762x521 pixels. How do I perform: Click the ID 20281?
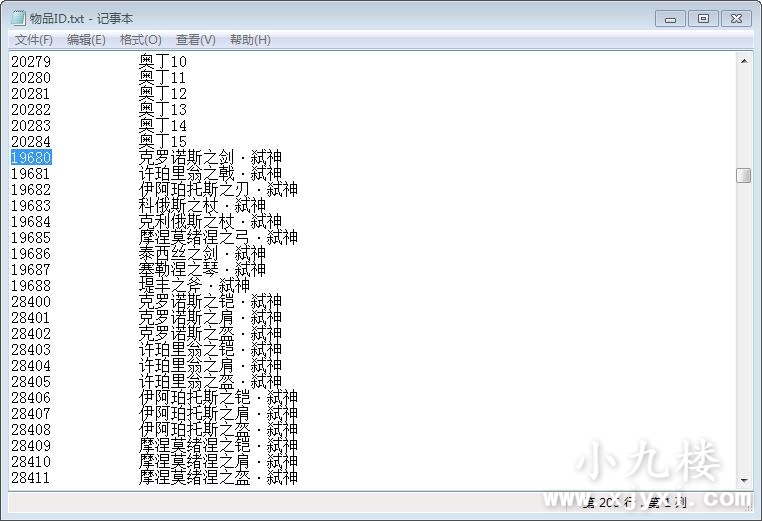(x=31, y=94)
